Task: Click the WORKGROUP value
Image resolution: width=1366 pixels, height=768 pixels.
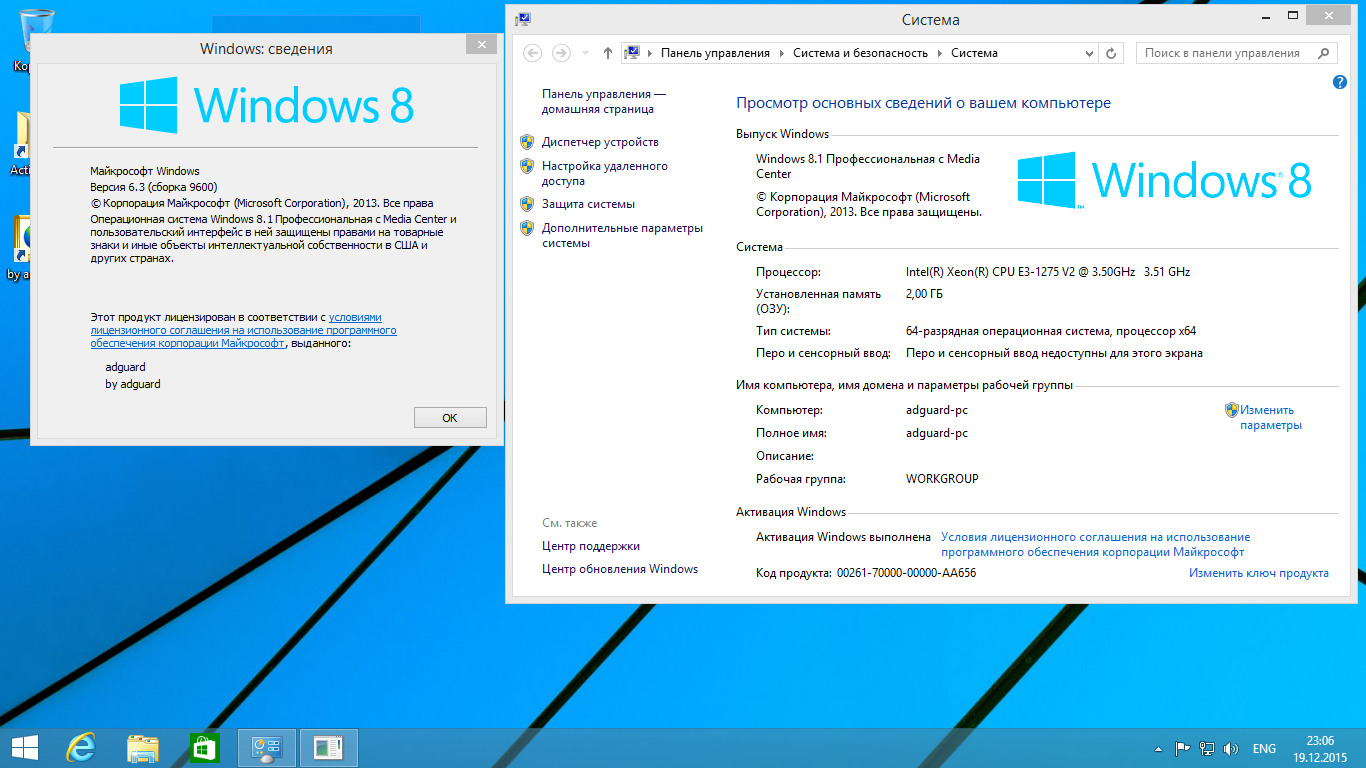Action: click(x=942, y=479)
